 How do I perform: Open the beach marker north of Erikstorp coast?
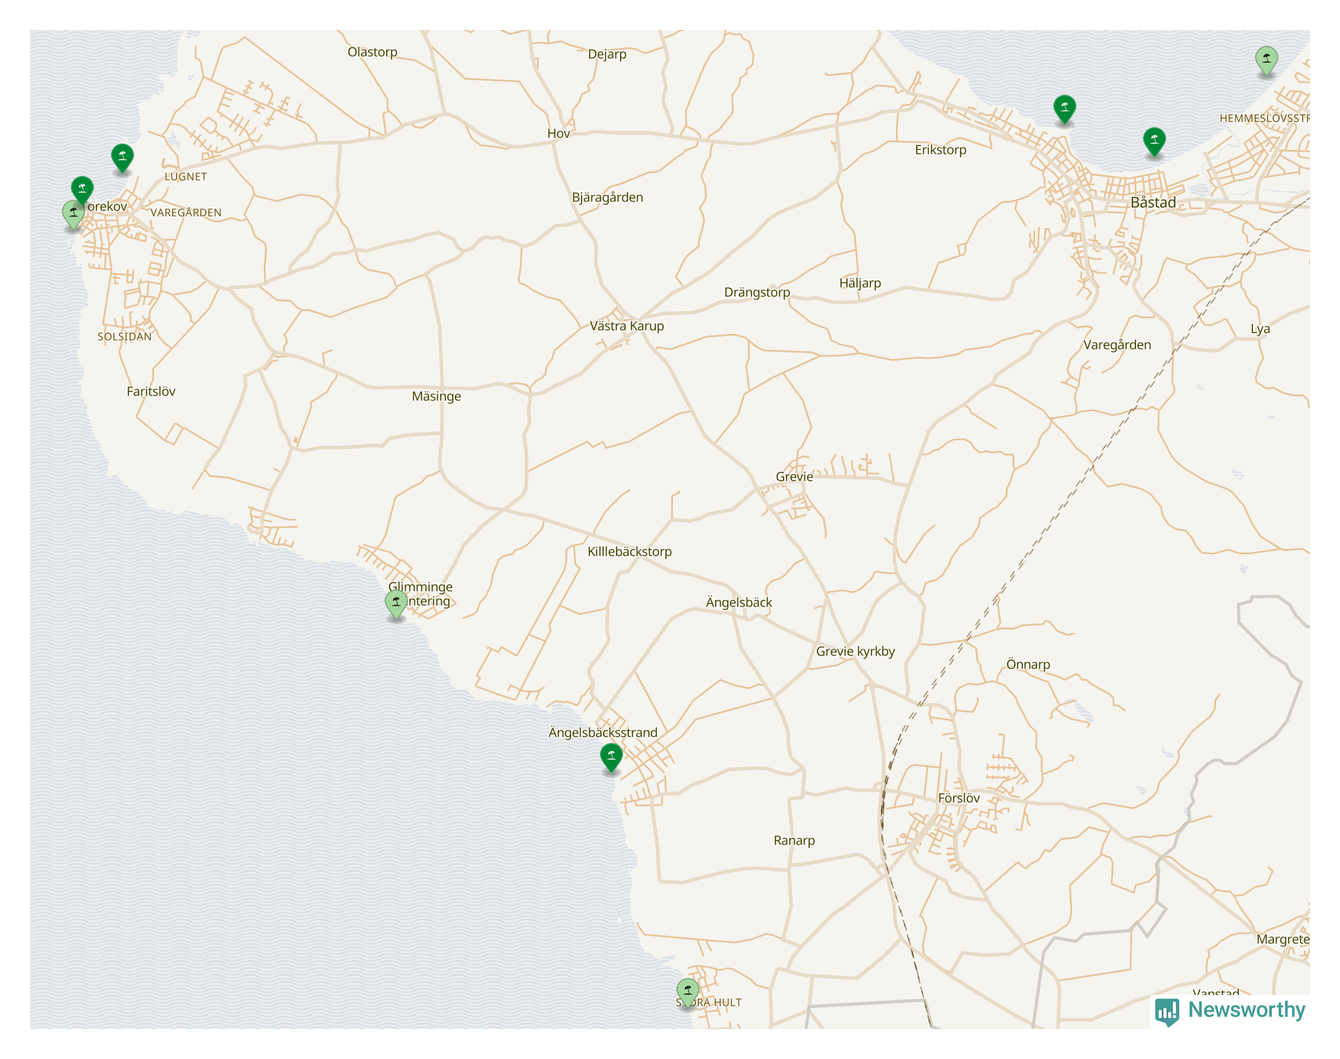[1065, 109]
